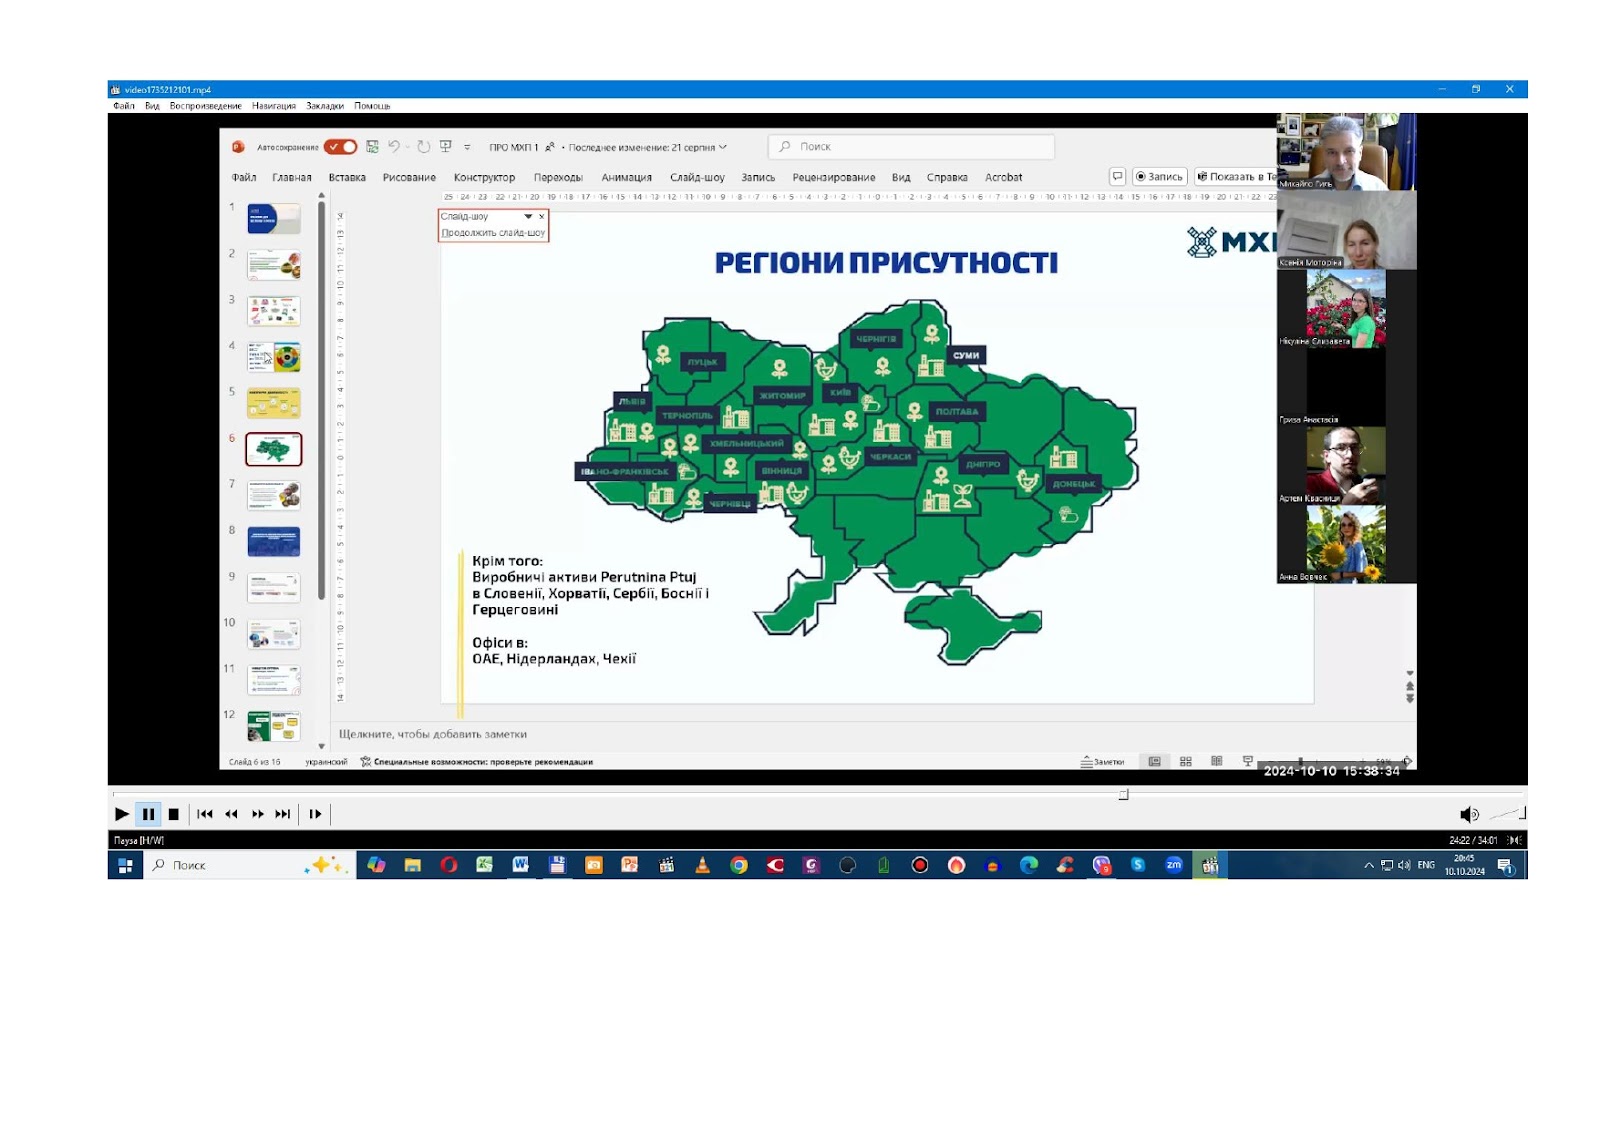This screenshot has width=1600, height=1131.
Task: Click the Запись record button
Action: [1159, 177]
